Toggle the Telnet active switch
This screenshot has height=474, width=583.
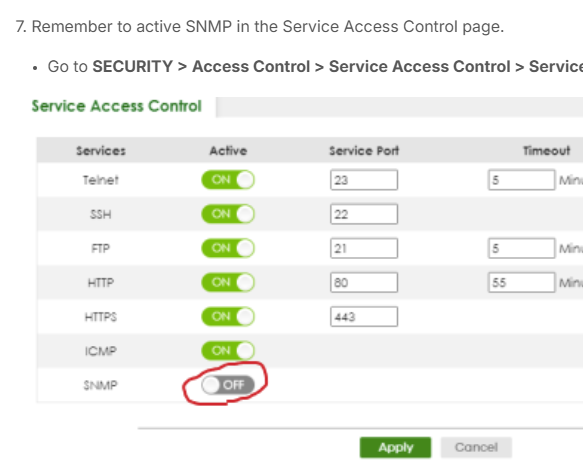[228, 180]
